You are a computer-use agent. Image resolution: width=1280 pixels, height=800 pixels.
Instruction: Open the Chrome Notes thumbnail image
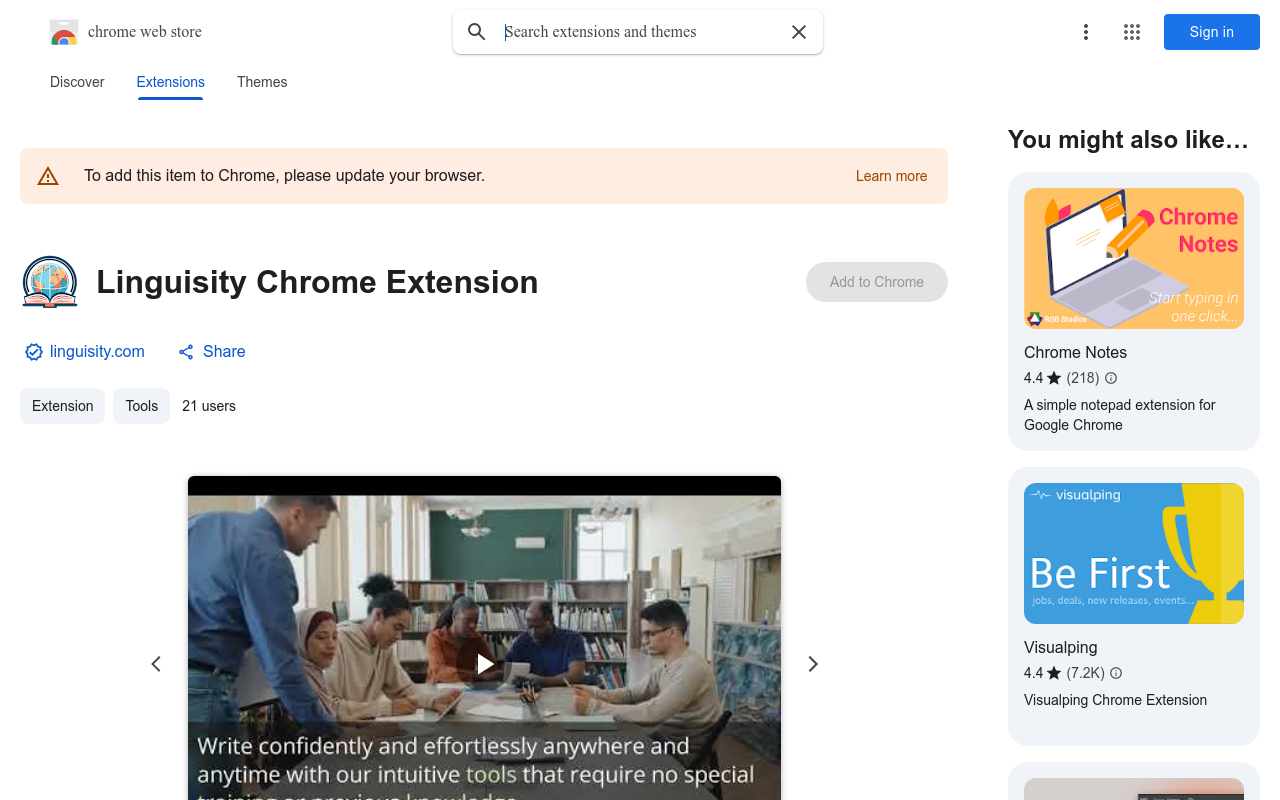click(x=1134, y=258)
